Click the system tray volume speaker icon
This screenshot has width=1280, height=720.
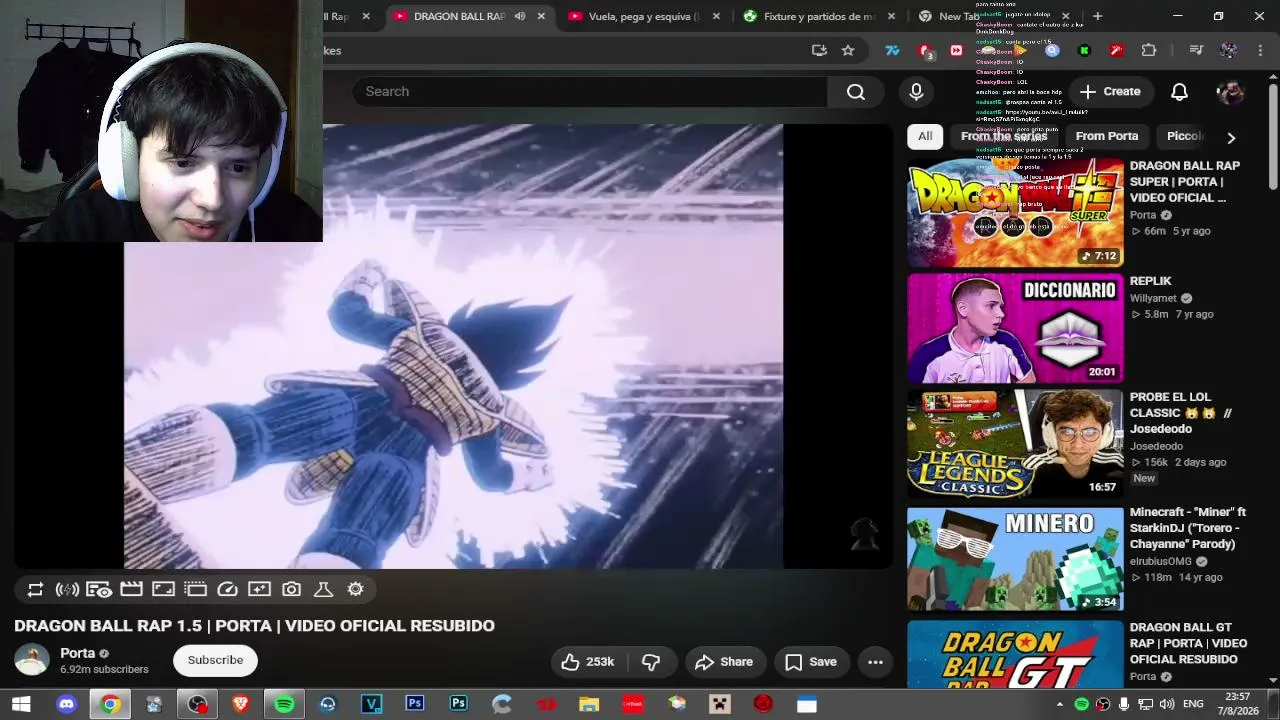pyautogui.click(x=1166, y=704)
